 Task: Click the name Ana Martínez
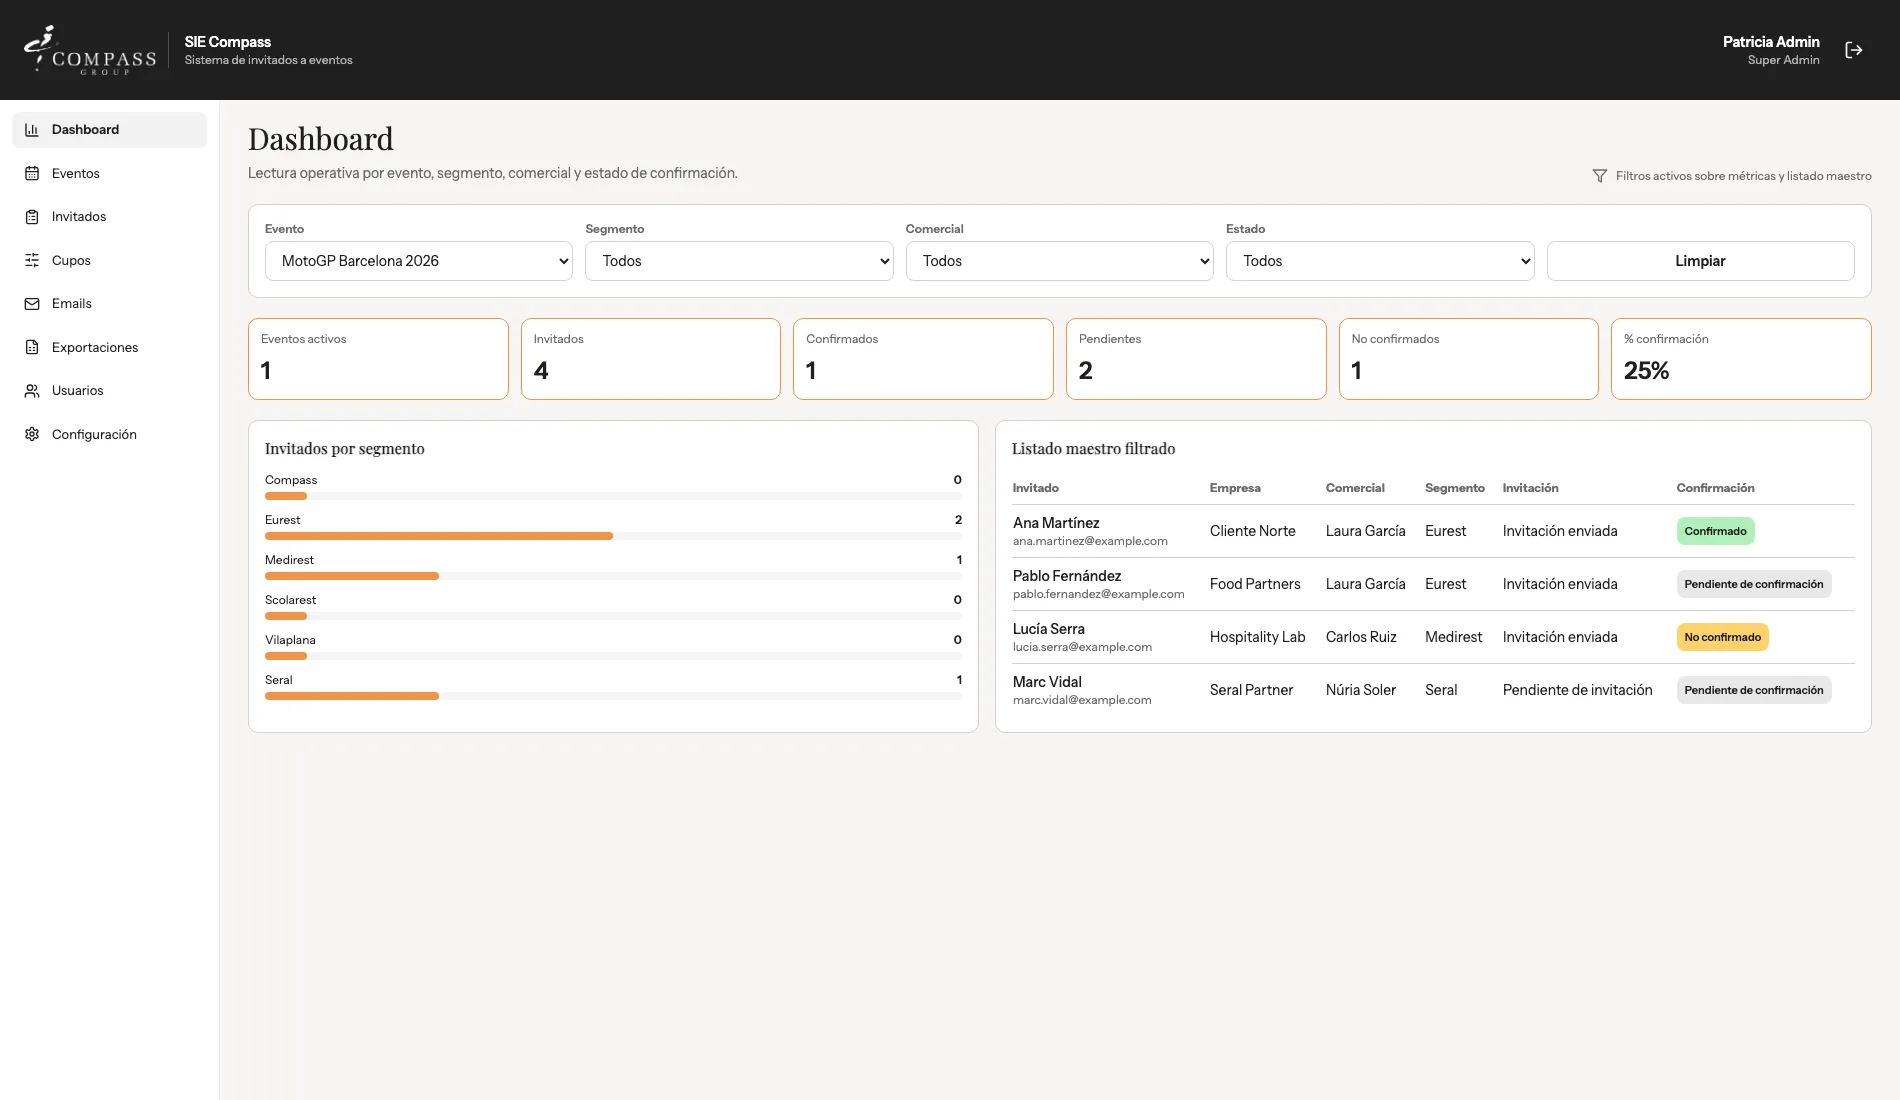(x=1056, y=523)
